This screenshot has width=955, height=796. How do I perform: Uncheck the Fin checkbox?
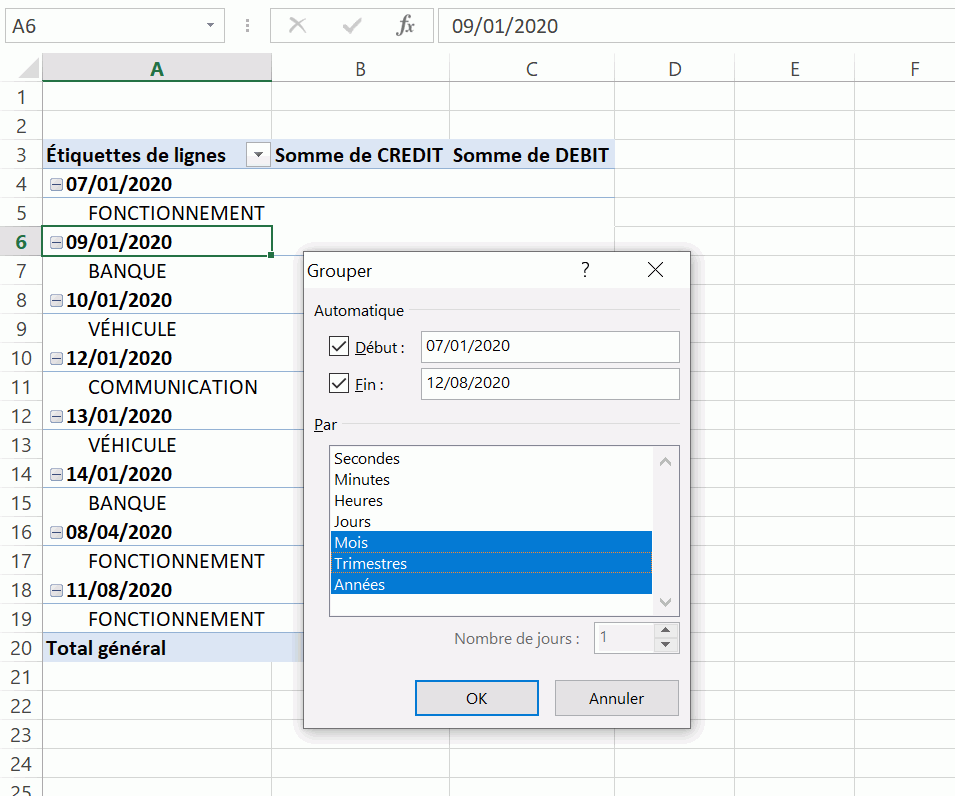click(x=339, y=384)
